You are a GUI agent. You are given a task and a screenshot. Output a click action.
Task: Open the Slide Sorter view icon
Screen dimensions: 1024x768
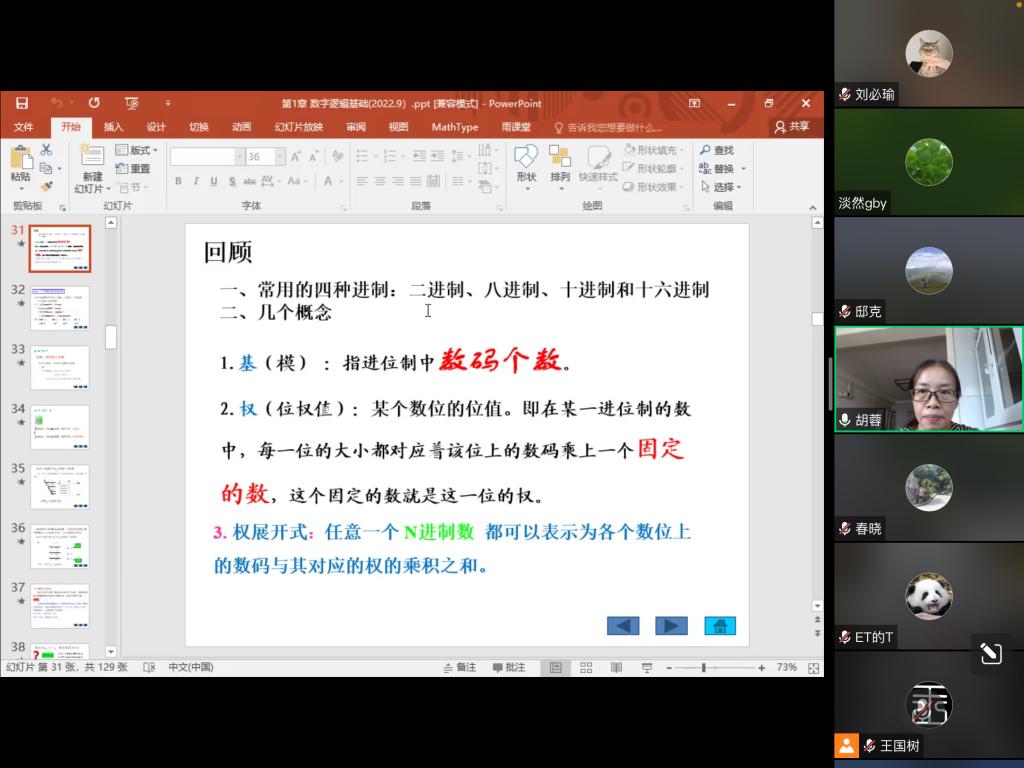(x=586, y=667)
